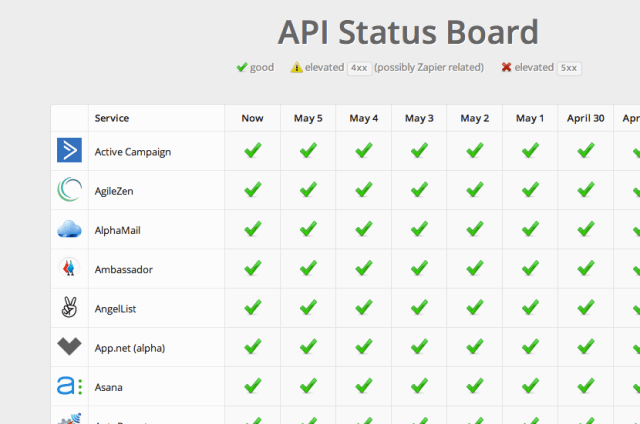The height and width of the screenshot is (424, 640).
Task: Open the Active Campaign service link
Action: tap(133, 152)
